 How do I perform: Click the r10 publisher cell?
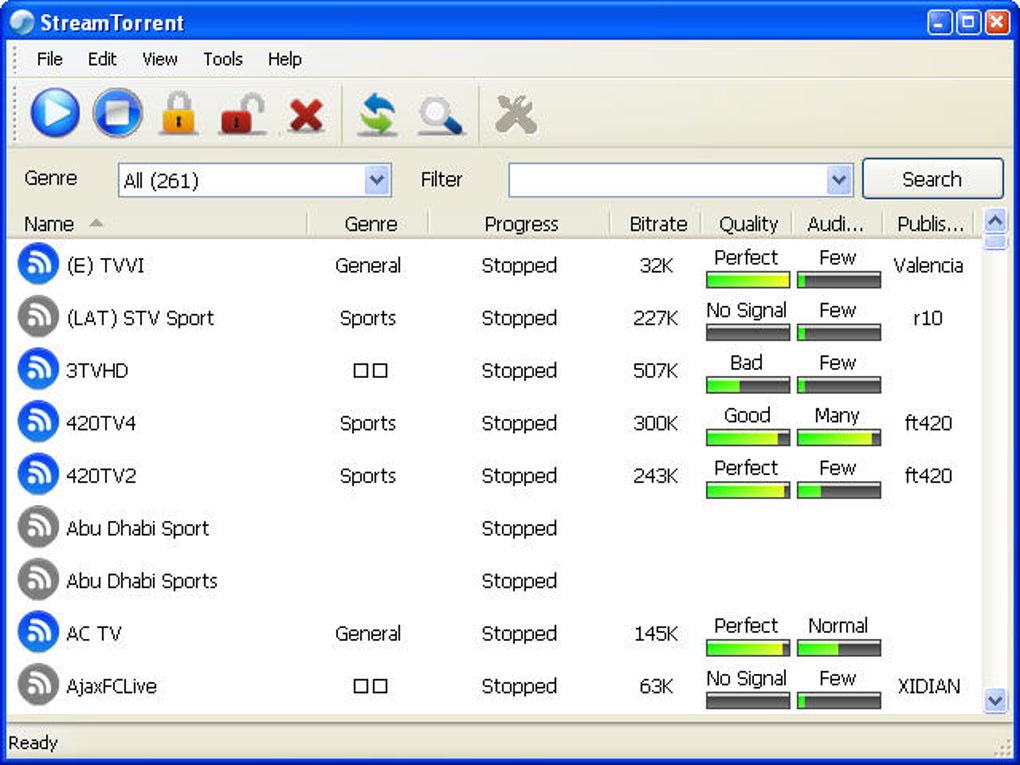tap(928, 318)
